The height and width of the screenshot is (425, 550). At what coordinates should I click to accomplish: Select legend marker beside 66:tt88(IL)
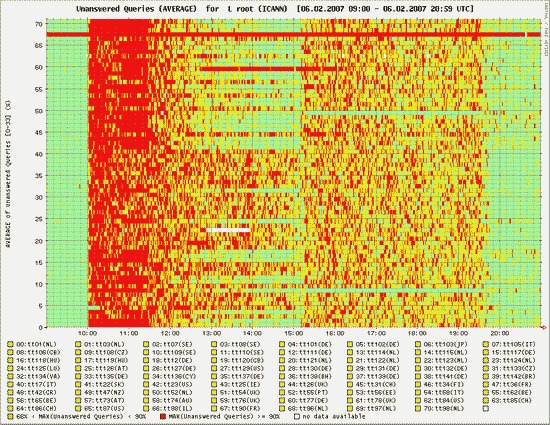point(146,409)
